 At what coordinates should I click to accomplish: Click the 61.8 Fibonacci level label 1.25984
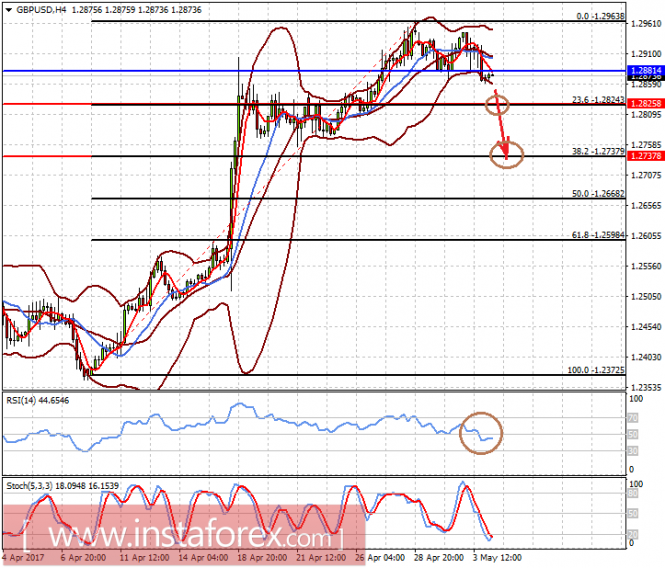pos(598,235)
